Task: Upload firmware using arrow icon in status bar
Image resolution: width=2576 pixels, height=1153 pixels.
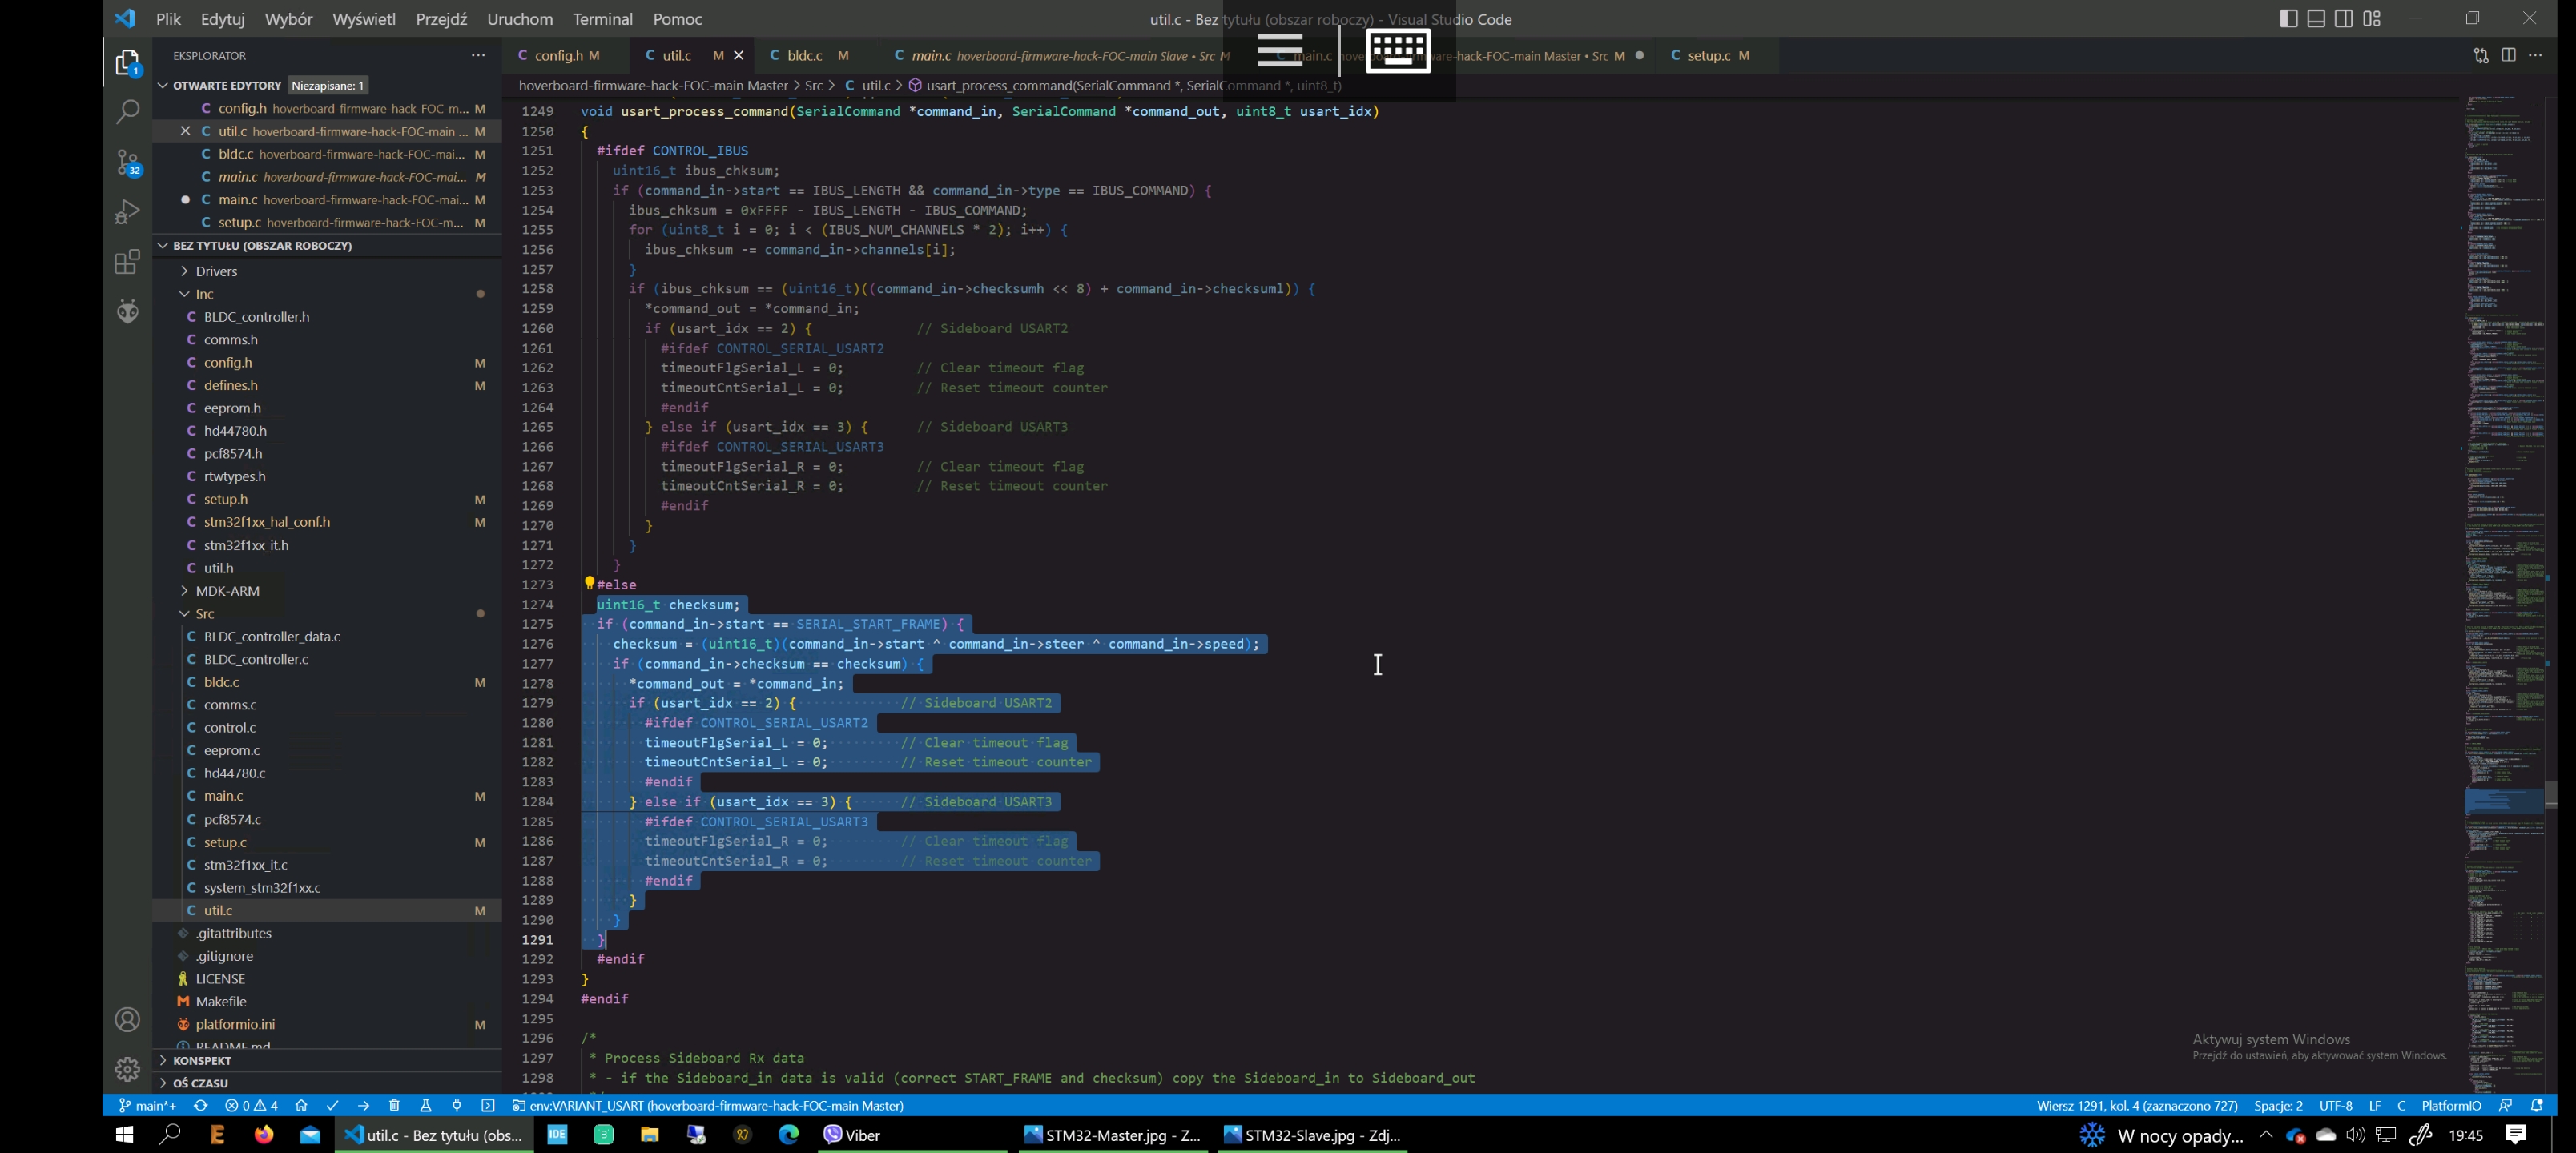Action: click(x=364, y=1106)
